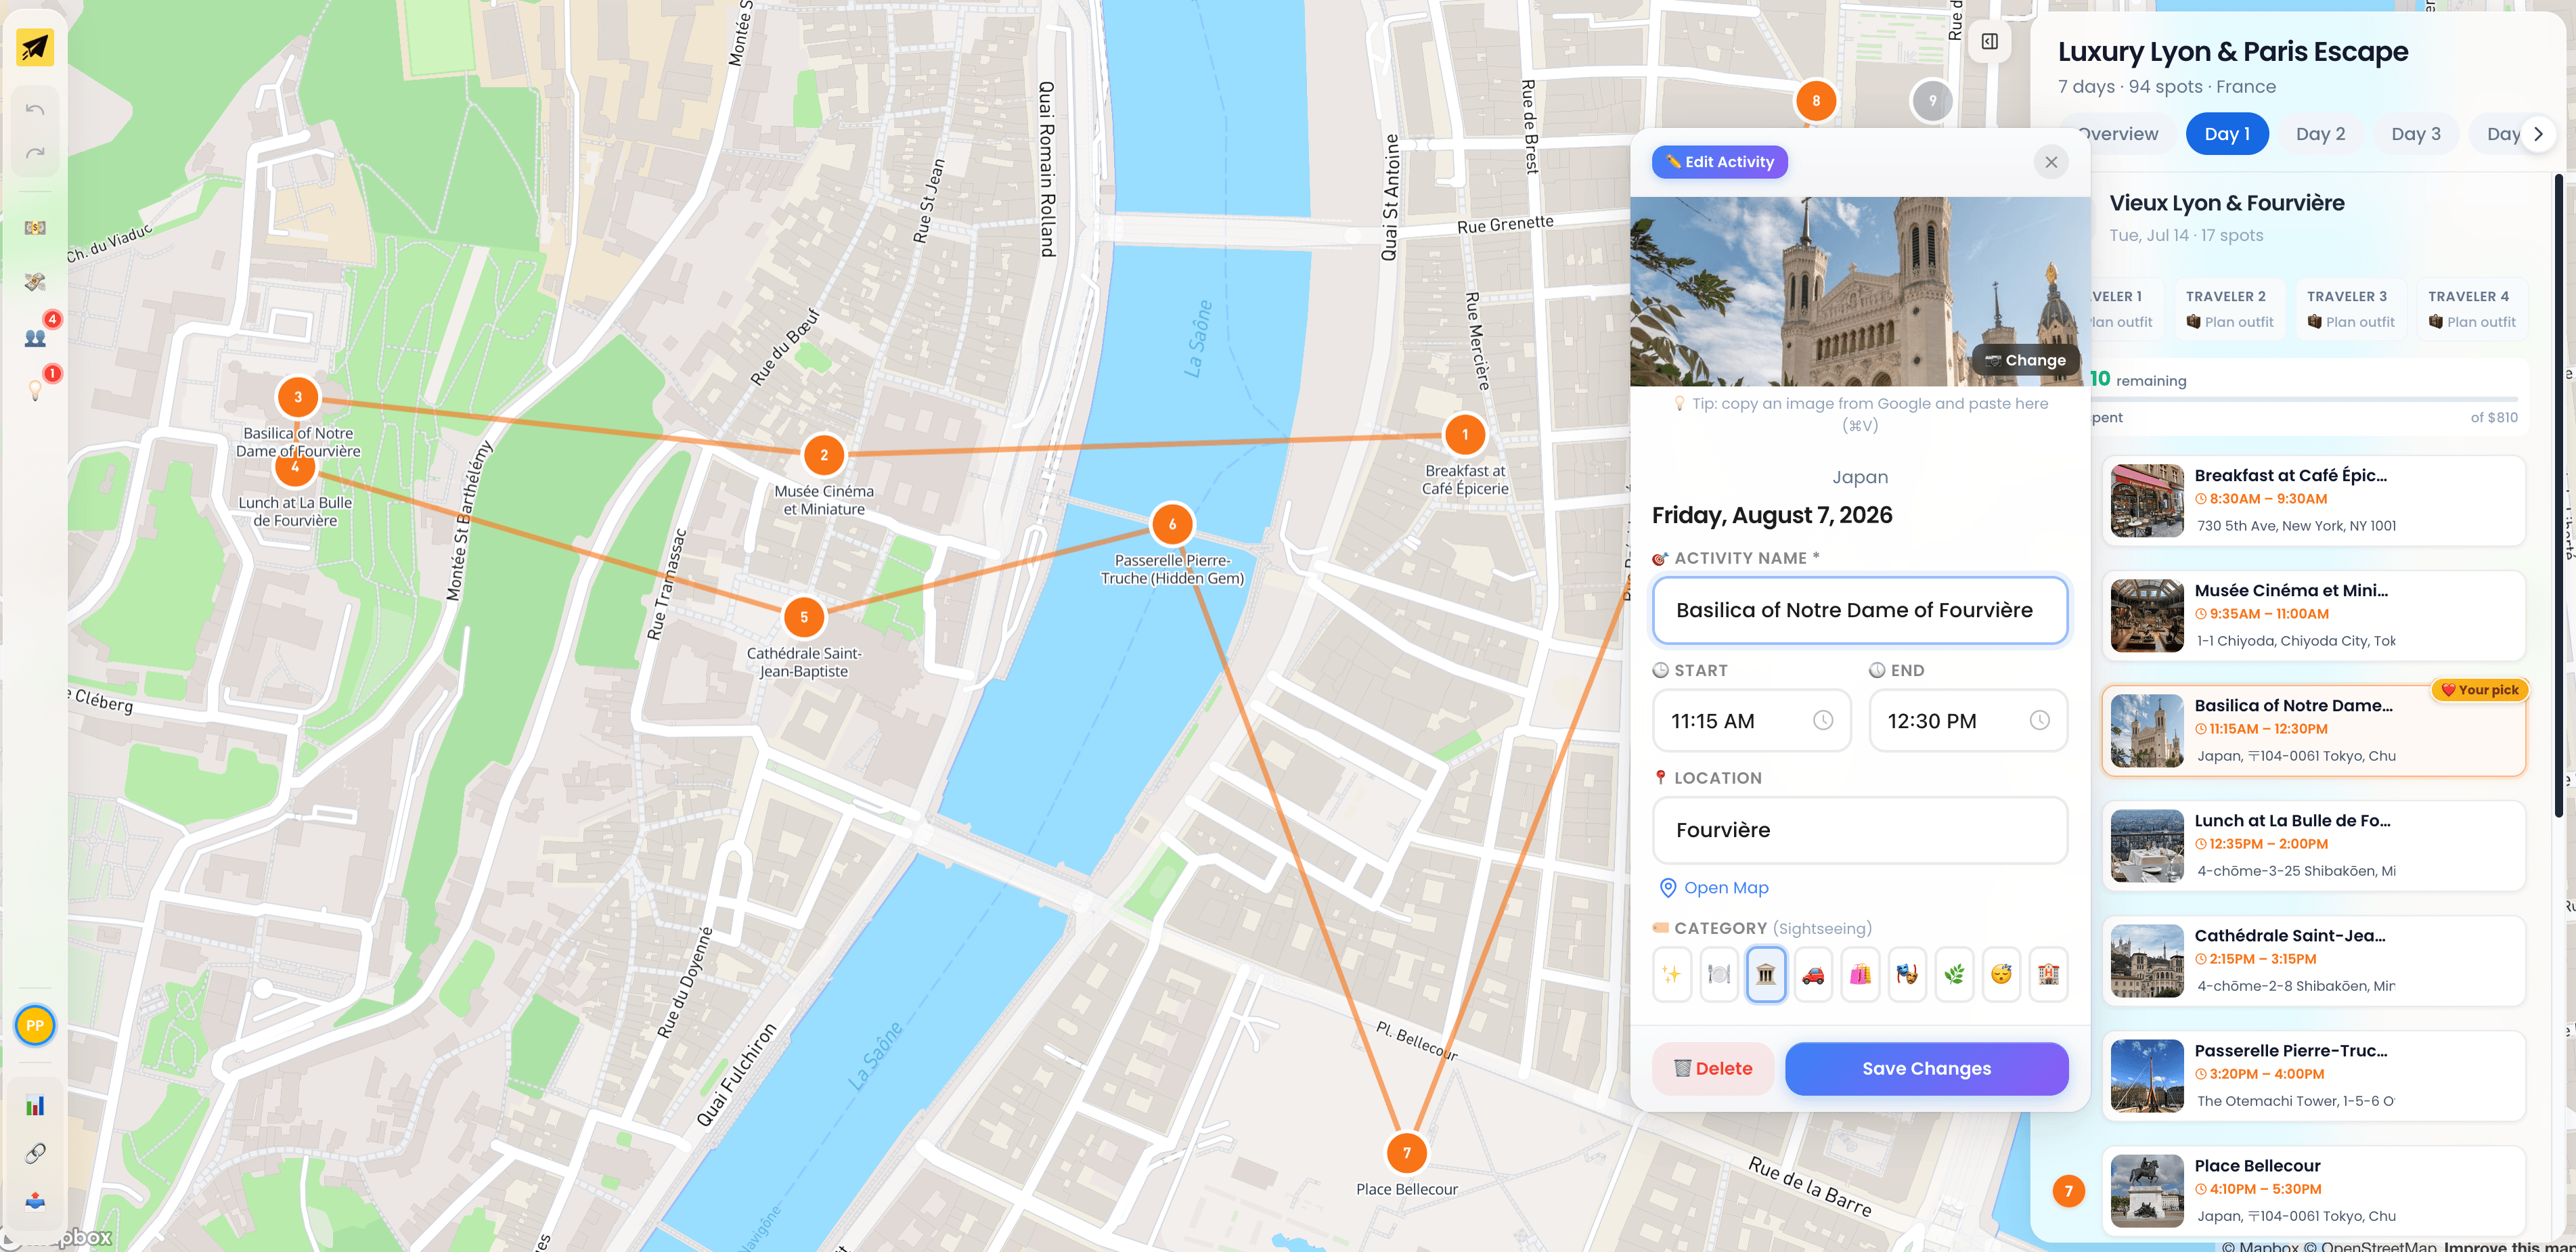Select the red car transport category
This screenshot has width=2576, height=1252.
[x=1813, y=974]
